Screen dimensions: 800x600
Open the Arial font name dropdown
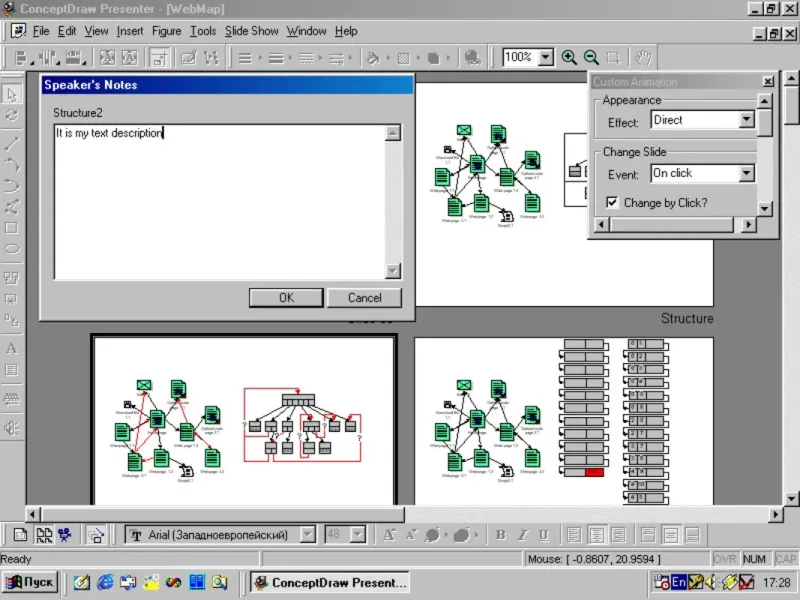click(307, 535)
